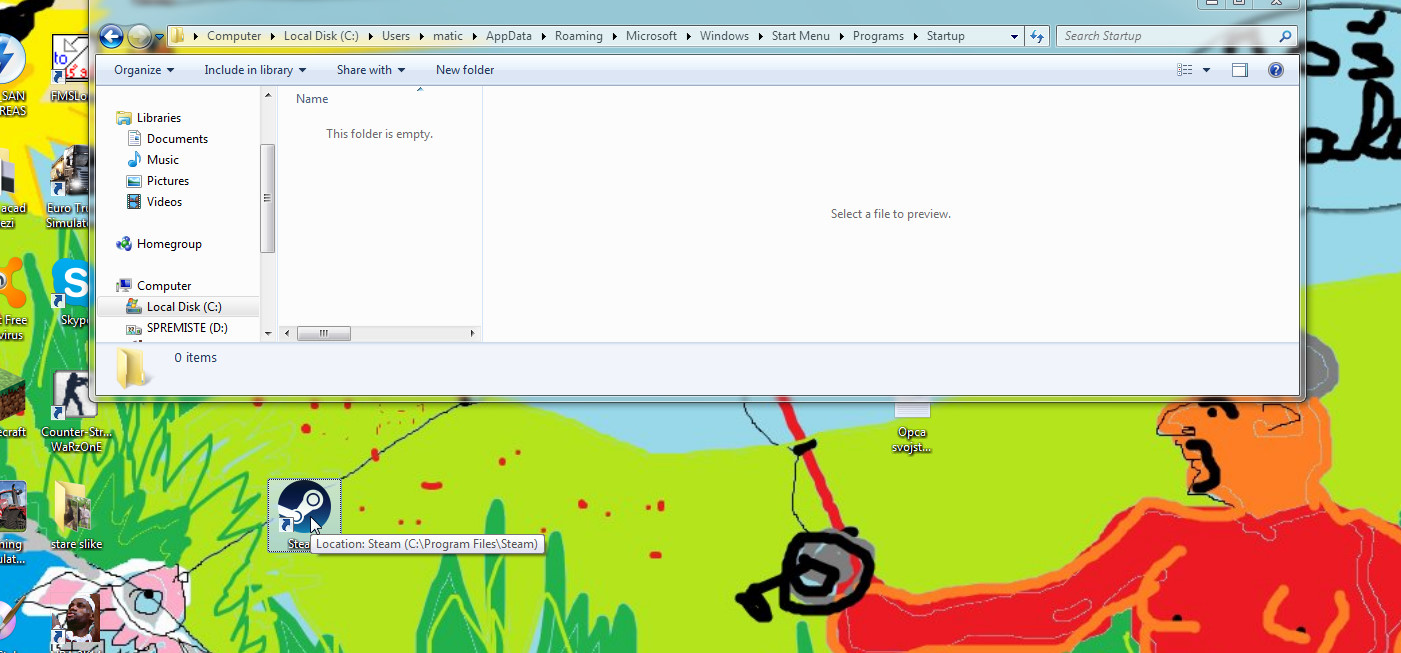Change your view icon button
Viewport: 1401px width, 653px height.
(x=1185, y=70)
